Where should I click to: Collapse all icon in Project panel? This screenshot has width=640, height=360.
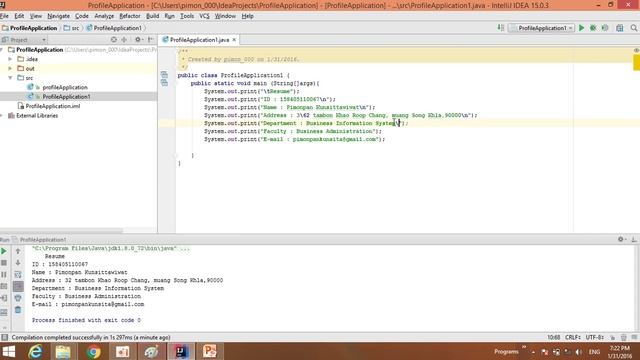click(124, 40)
